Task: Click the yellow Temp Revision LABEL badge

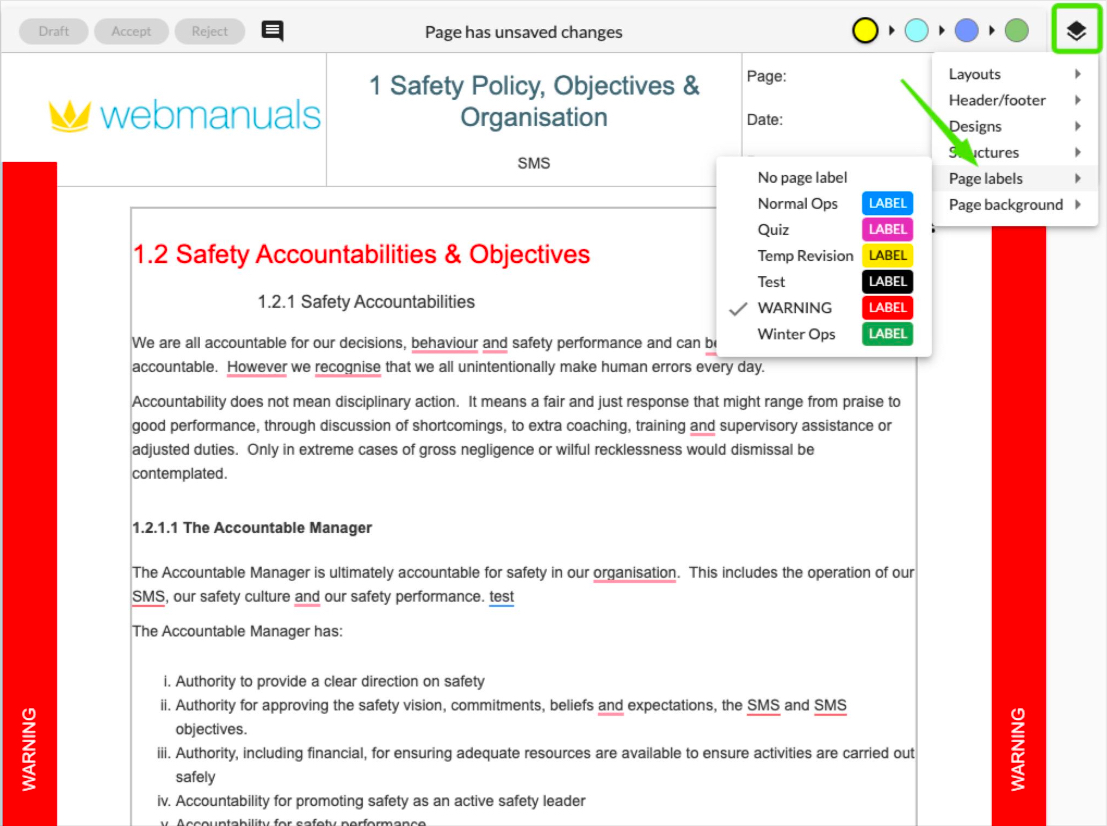Action: tap(887, 256)
